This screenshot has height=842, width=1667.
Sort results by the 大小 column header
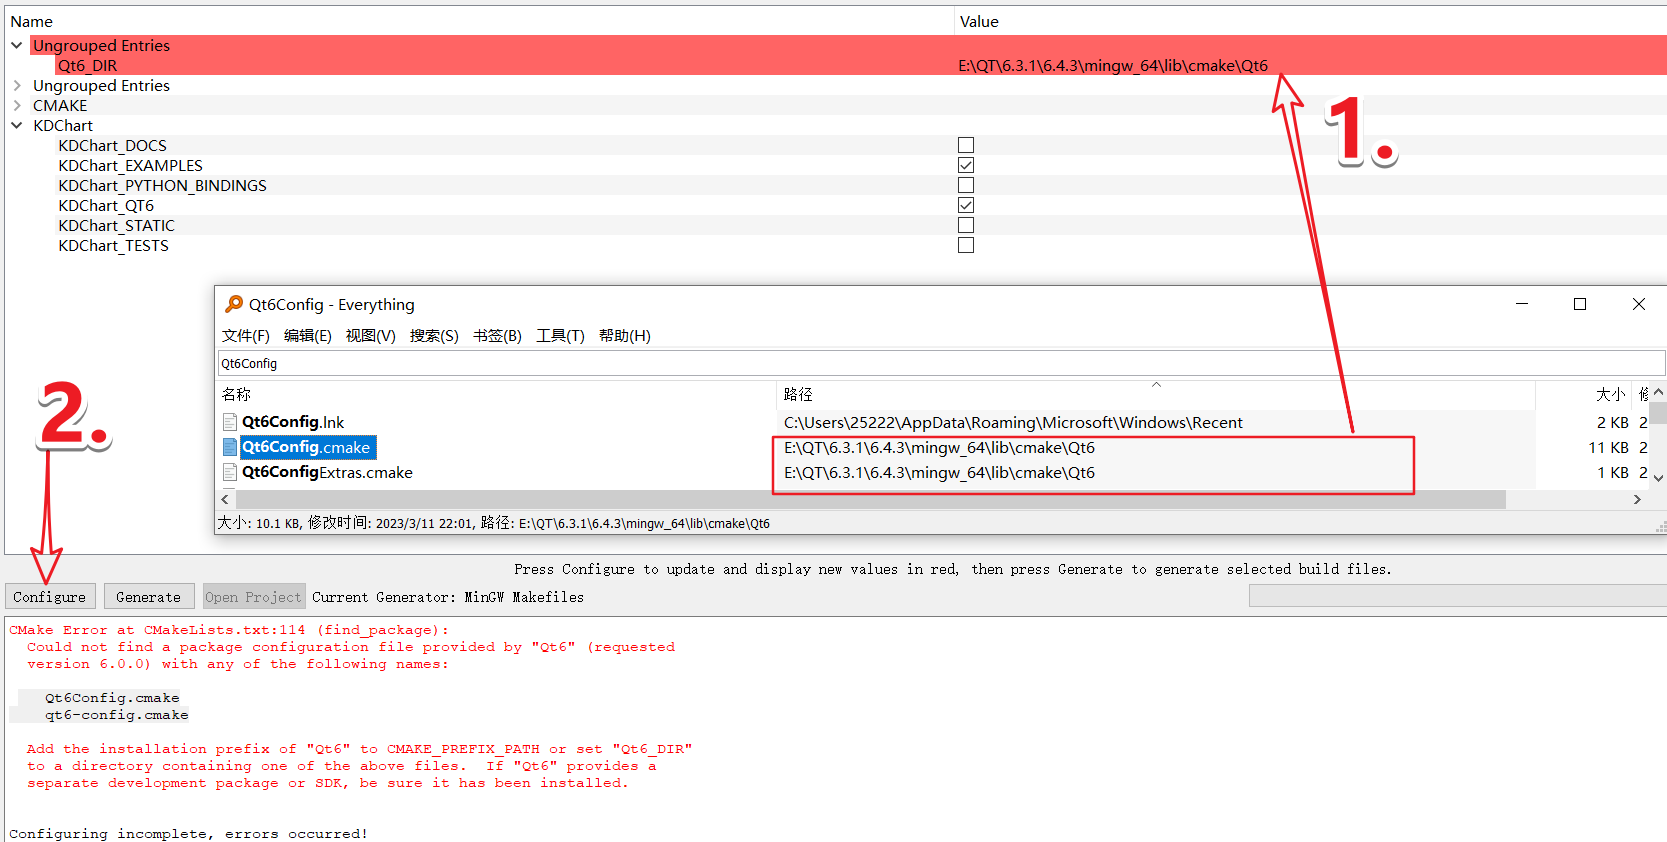1584,394
